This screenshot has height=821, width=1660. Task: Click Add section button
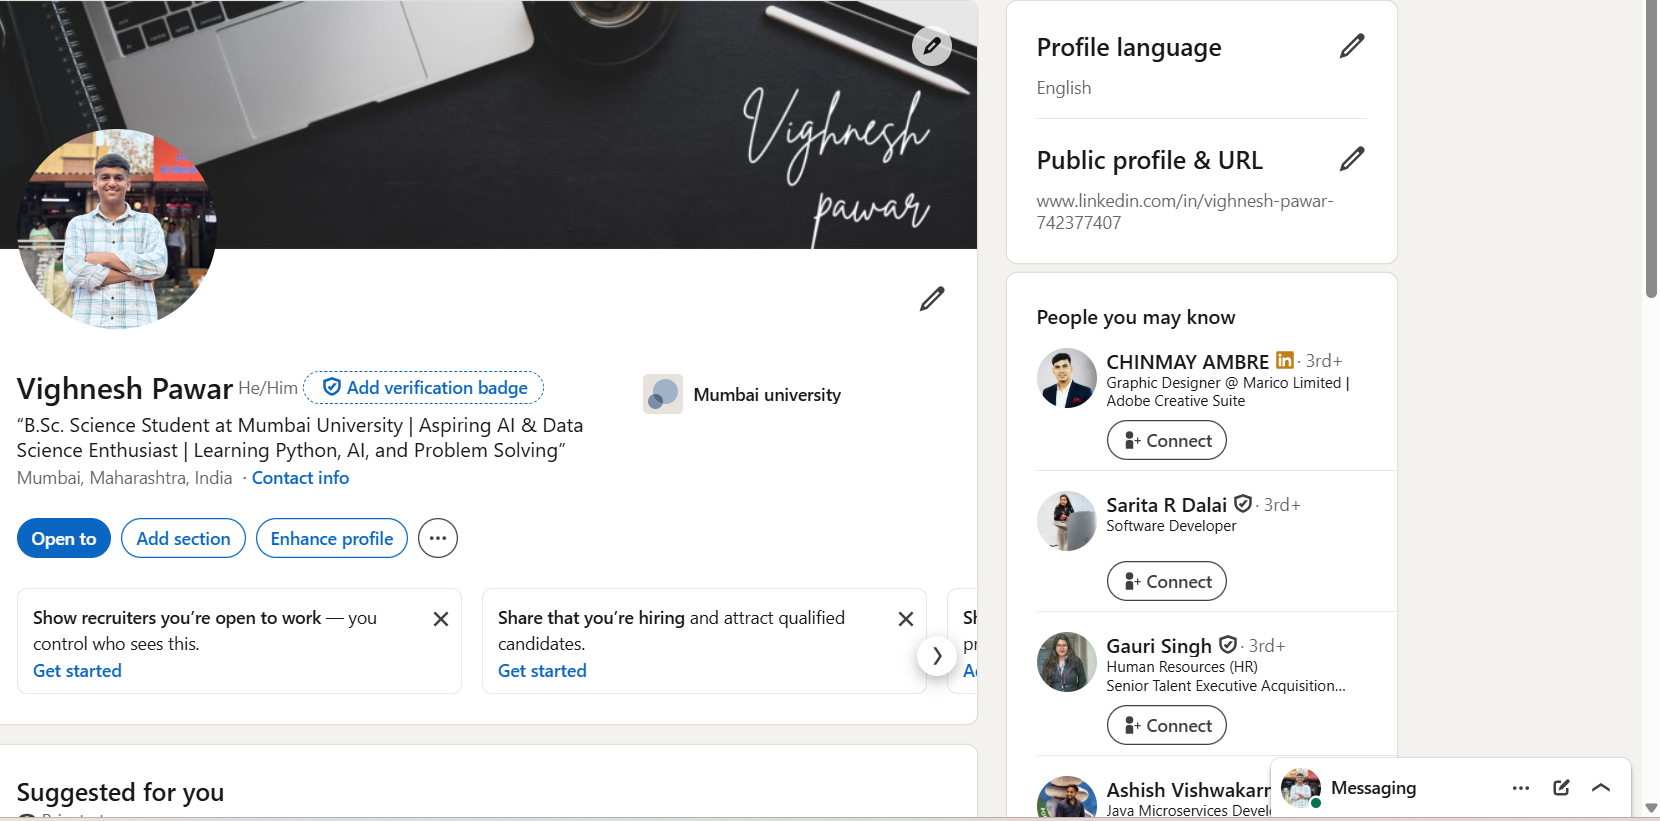[183, 538]
